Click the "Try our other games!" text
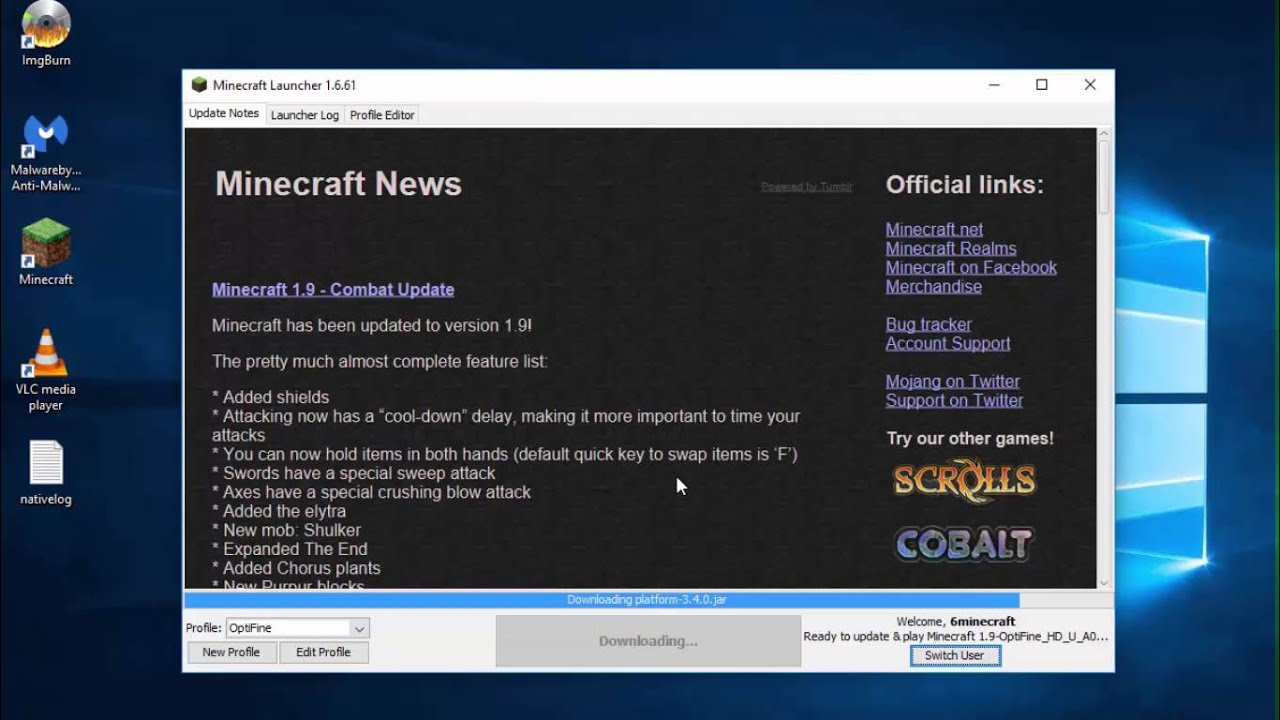Screen dimensions: 1280x720 970,438
